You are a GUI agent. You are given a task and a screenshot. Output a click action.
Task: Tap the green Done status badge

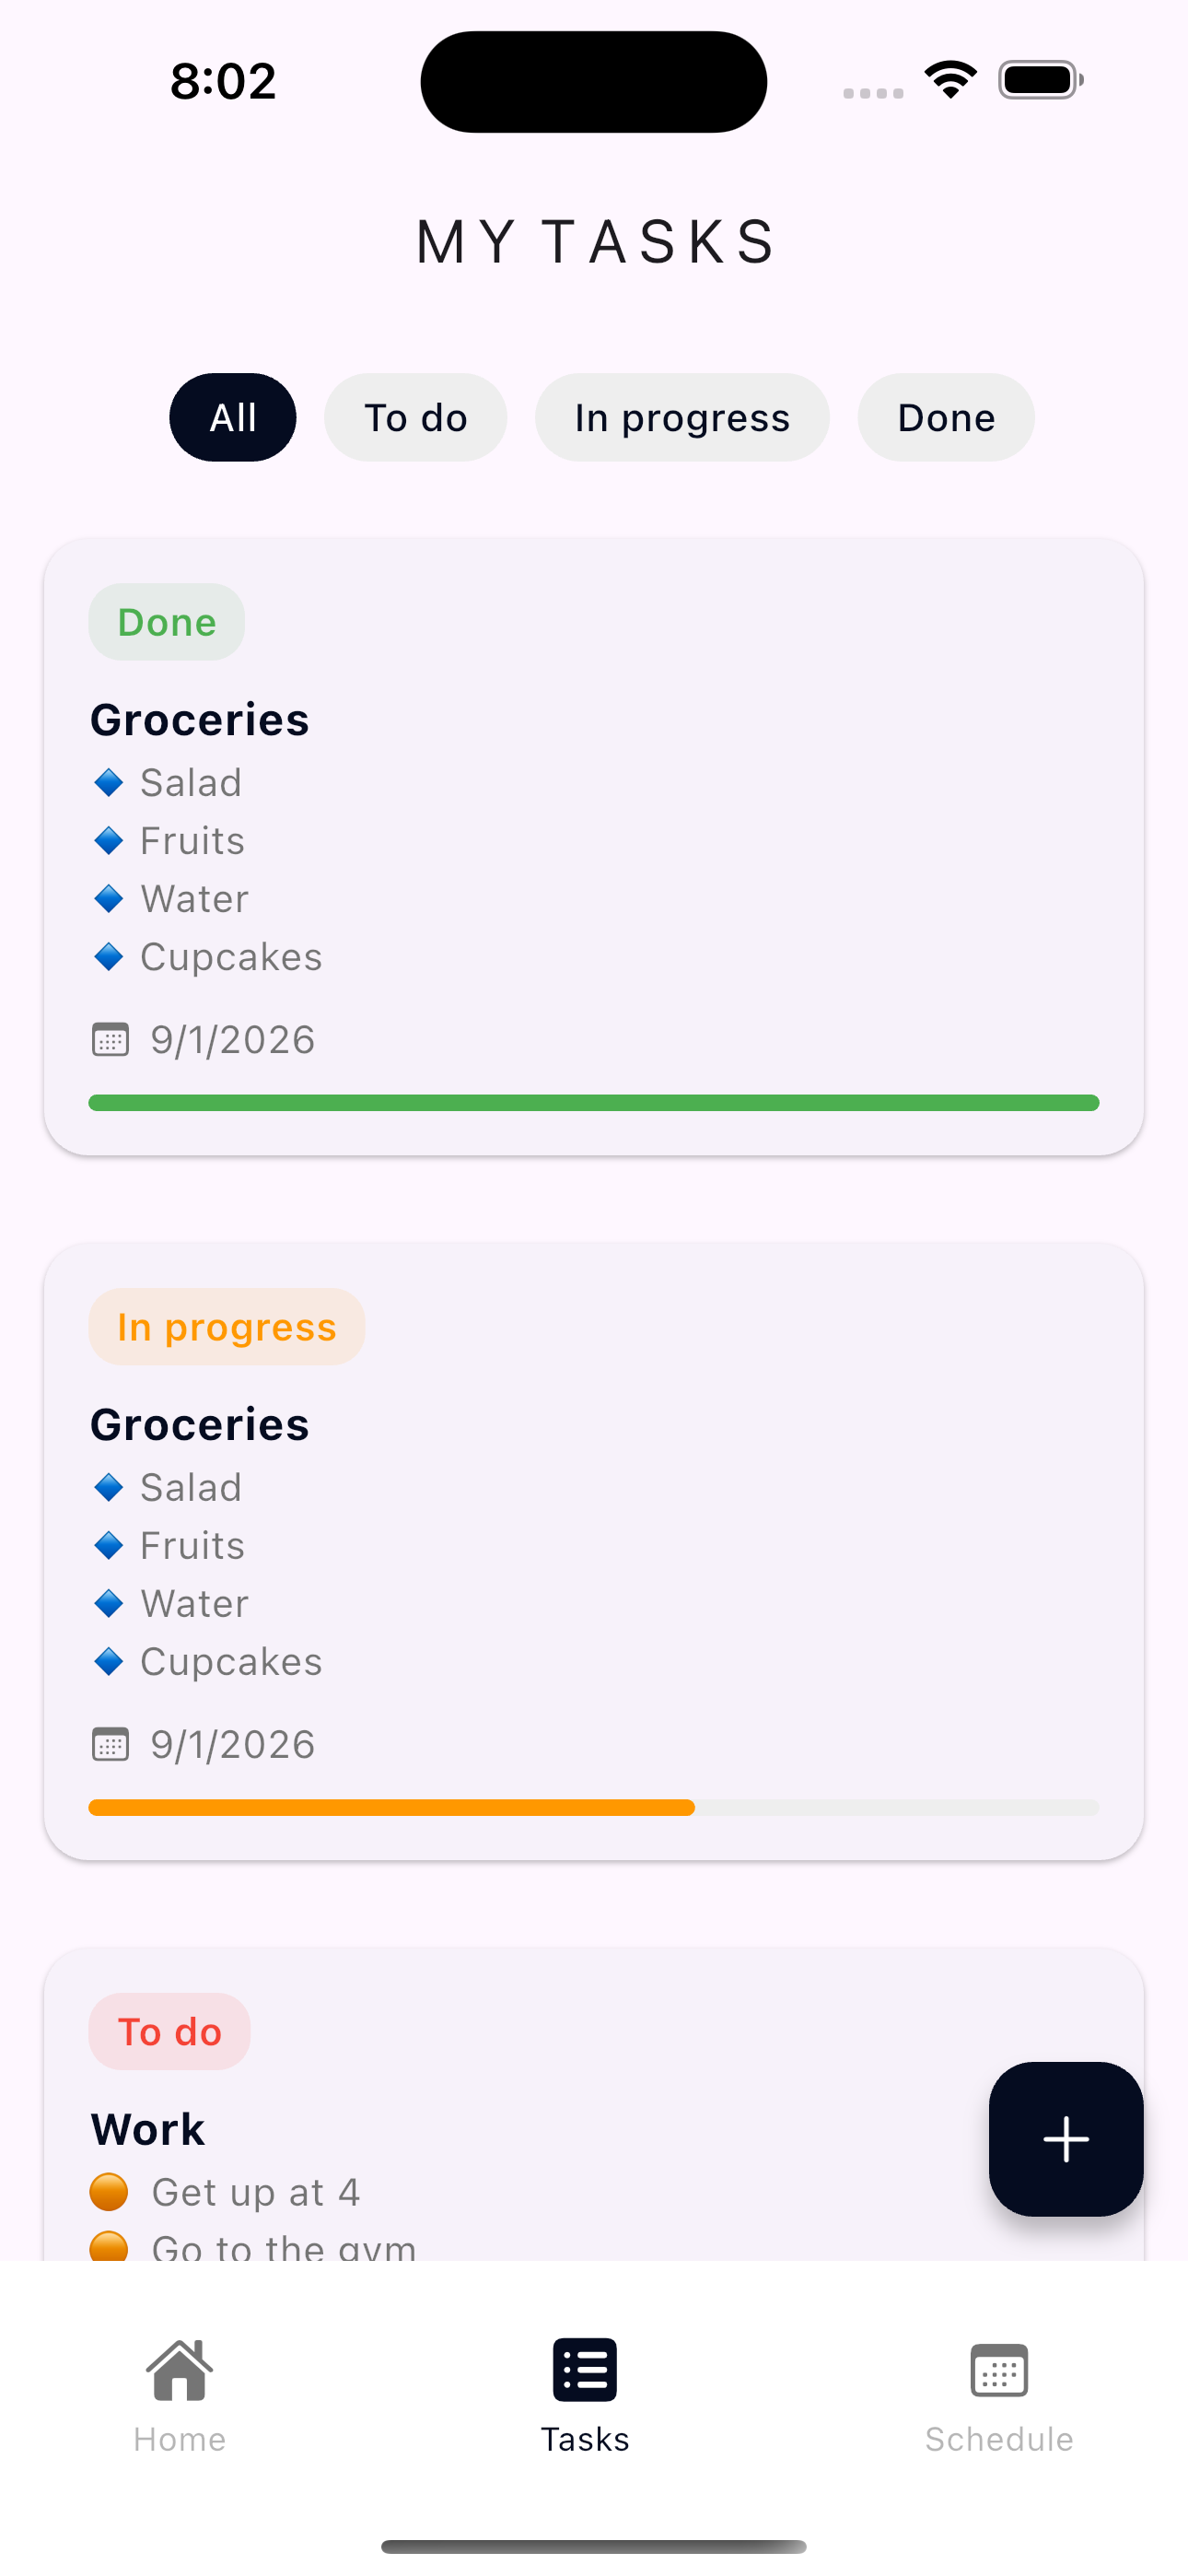point(166,622)
